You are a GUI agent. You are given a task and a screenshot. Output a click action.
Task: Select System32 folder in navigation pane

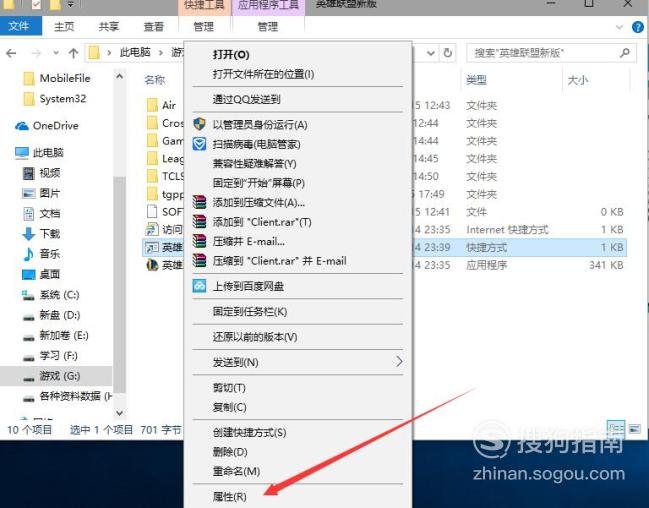tap(55, 99)
